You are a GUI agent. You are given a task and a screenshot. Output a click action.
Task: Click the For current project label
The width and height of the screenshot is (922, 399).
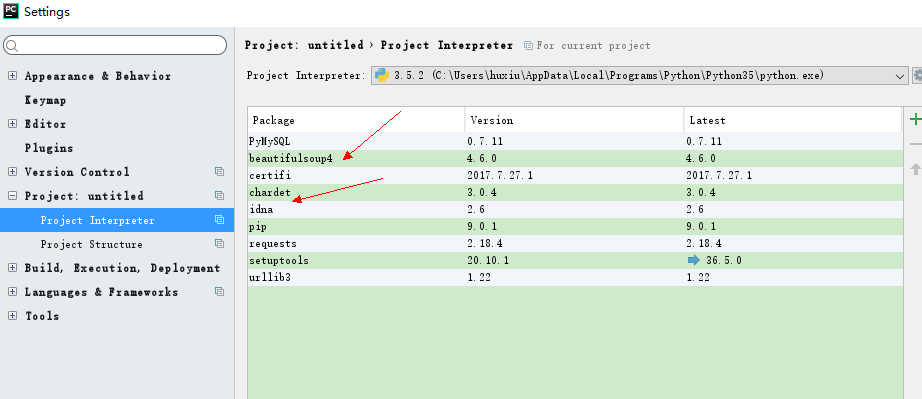click(593, 46)
